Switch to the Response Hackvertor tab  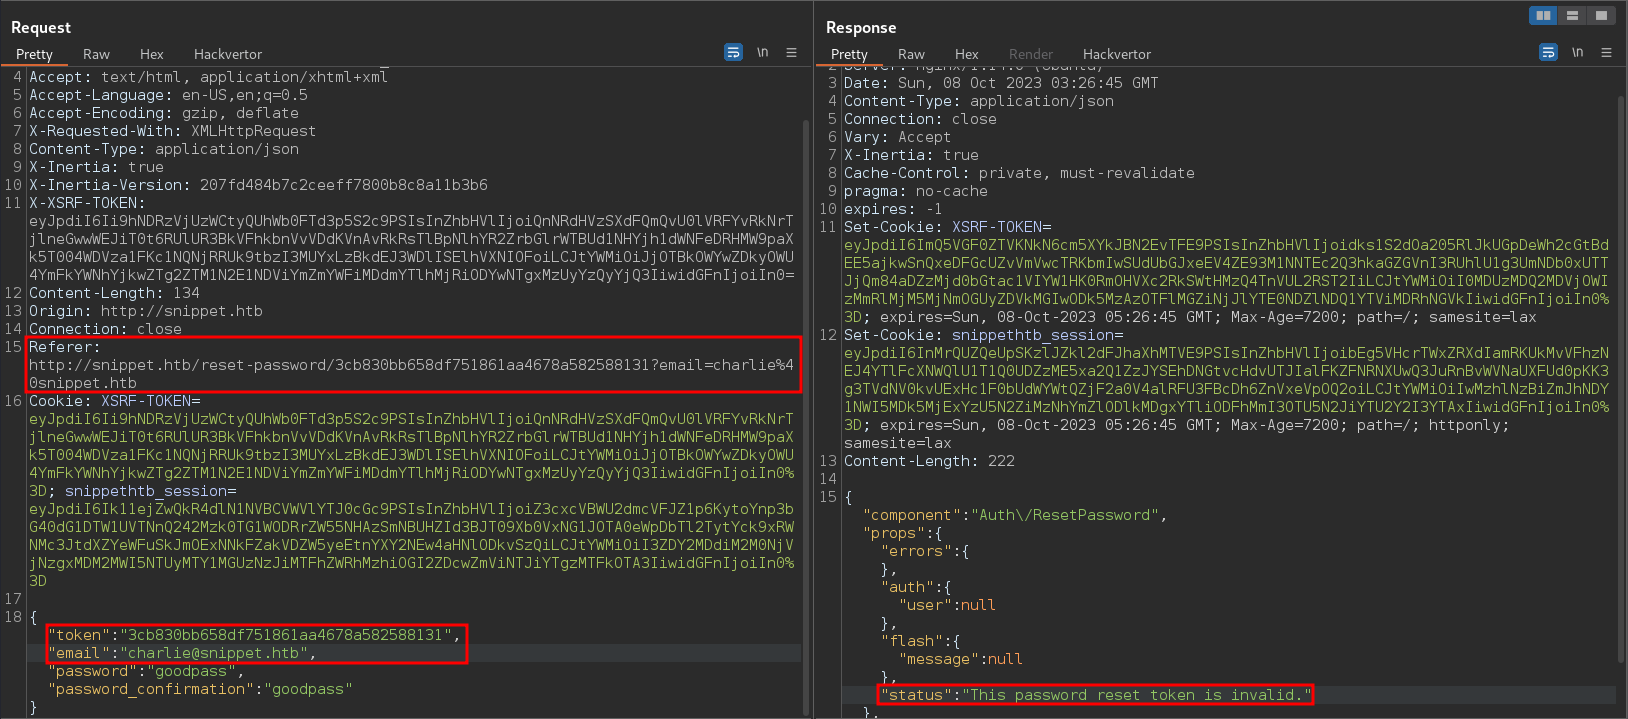tap(1117, 54)
